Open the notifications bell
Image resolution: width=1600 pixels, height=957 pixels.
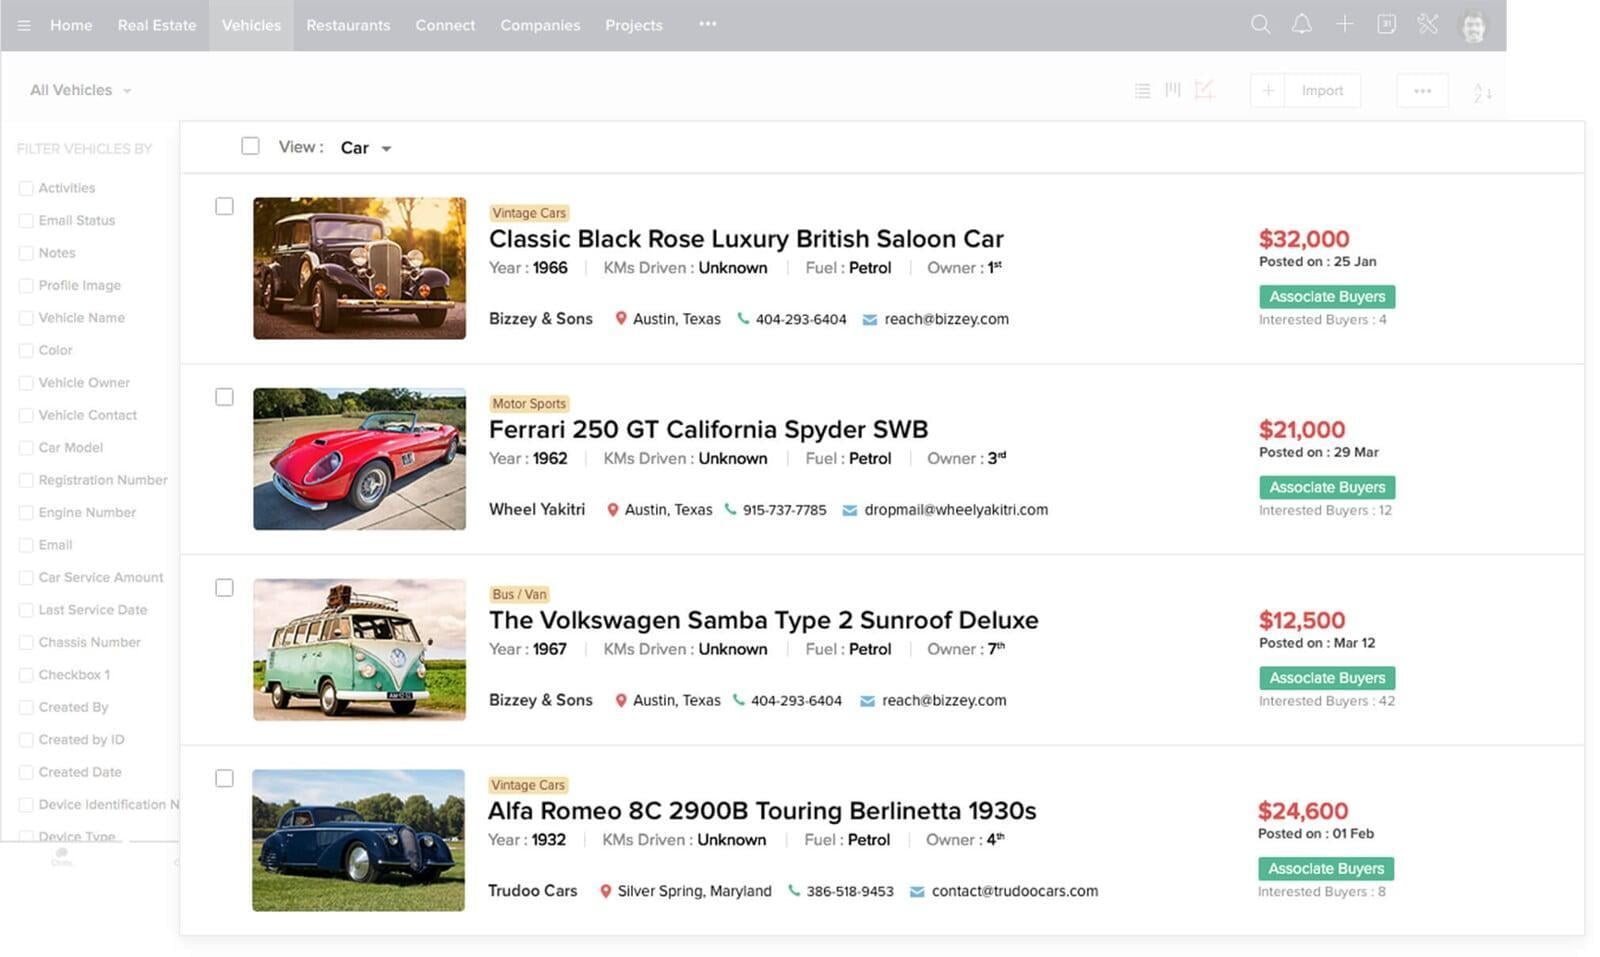click(x=1301, y=25)
